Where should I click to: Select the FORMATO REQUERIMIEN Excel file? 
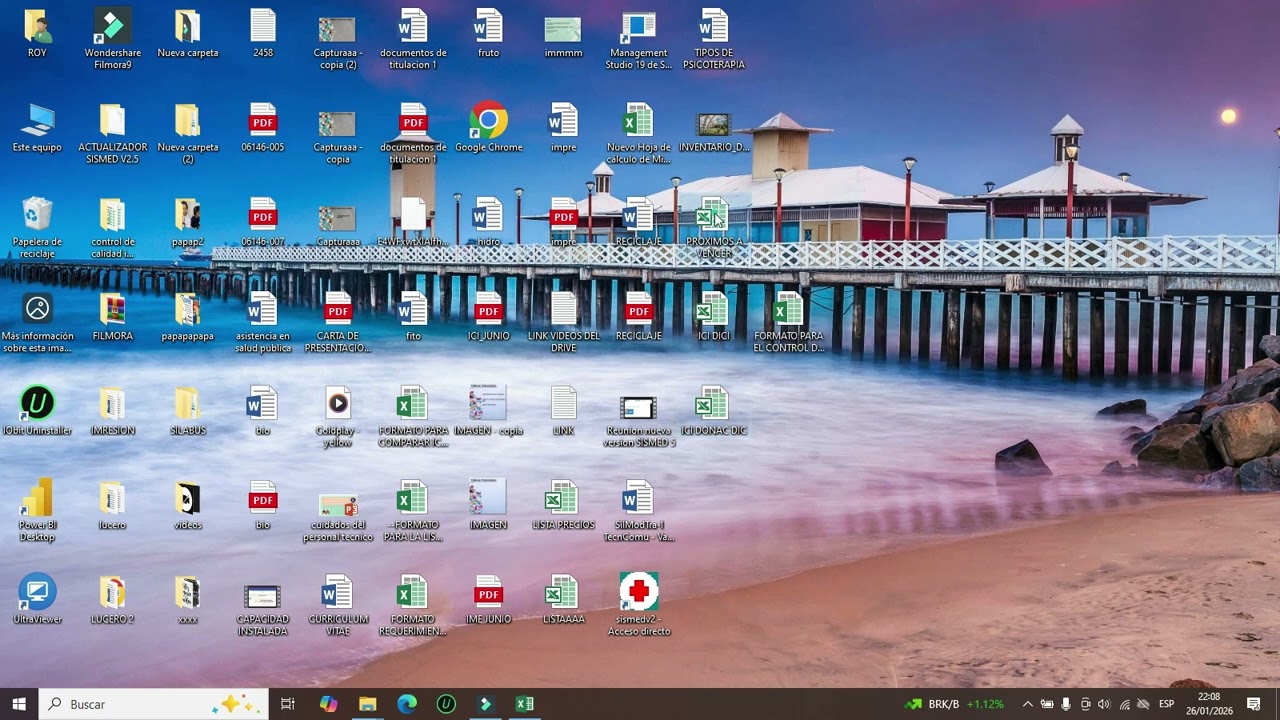tap(413, 605)
